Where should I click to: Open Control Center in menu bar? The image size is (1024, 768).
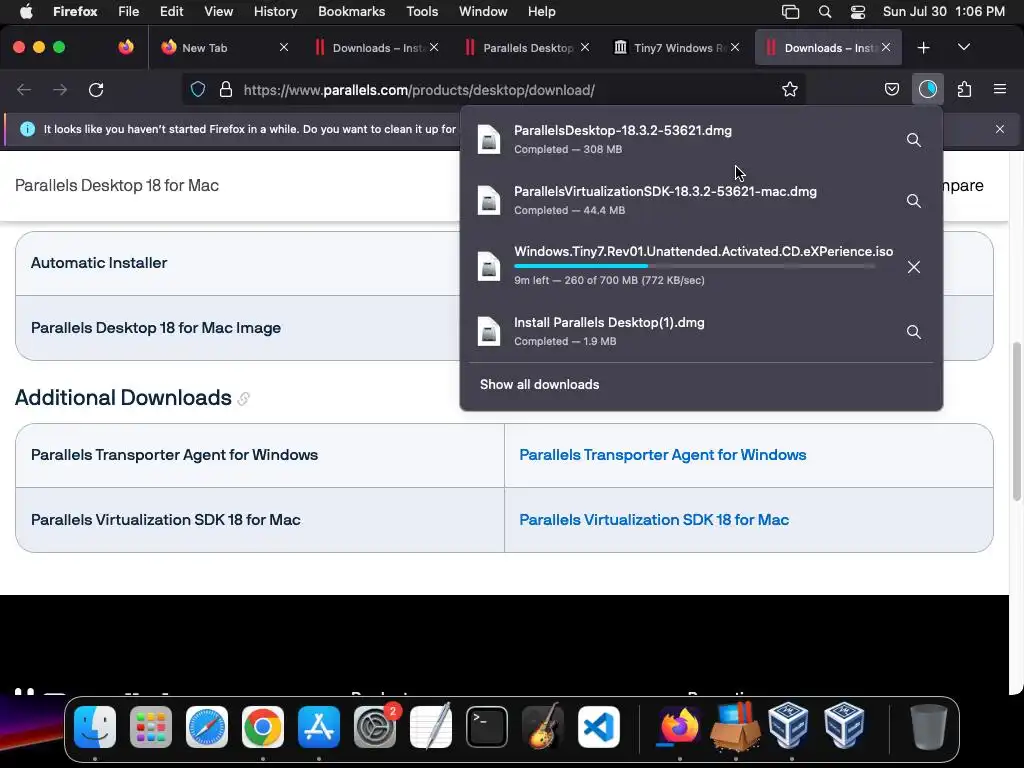pyautogui.click(x=858, y=12)
